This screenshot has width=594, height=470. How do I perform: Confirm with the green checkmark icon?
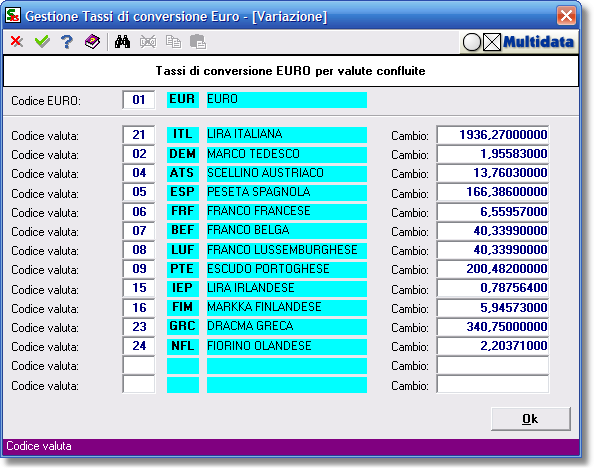[42, 41]
